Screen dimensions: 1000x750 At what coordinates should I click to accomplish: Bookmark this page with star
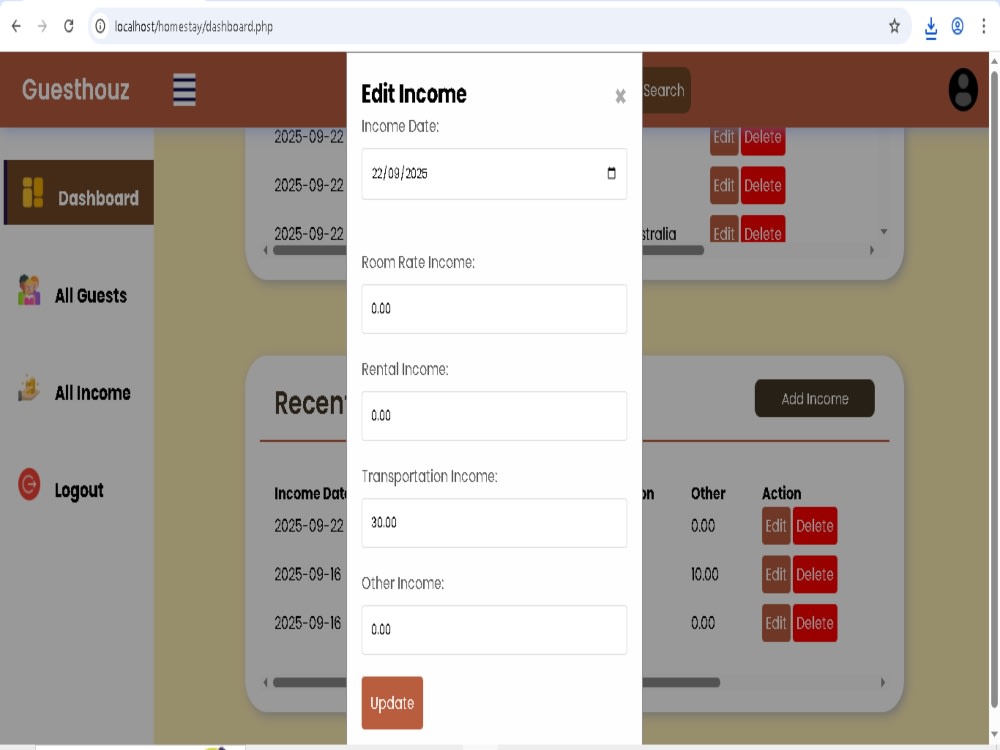[x=894, y=26]
